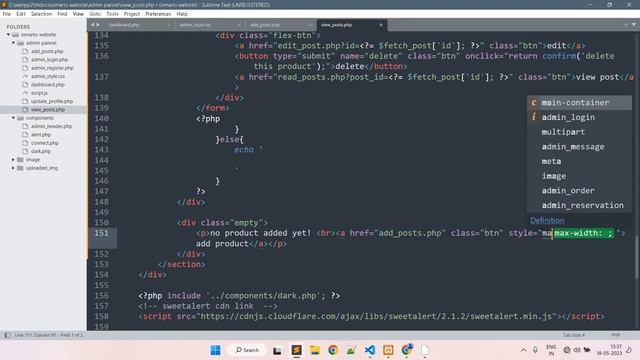
Task: Open Visual Studio Code from taskbar
Action: pyautogui.click(x=370, y=350)
